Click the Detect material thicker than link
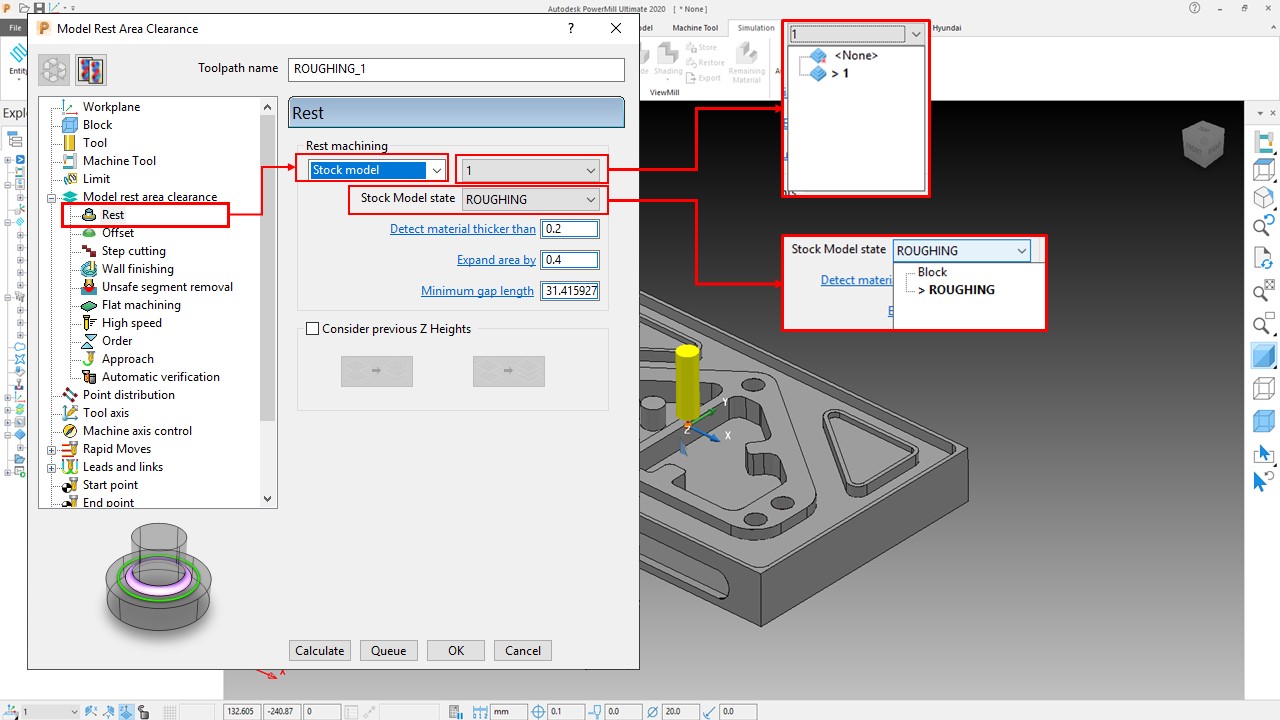Screen dimensions: 1280x720 coord(462,228)
